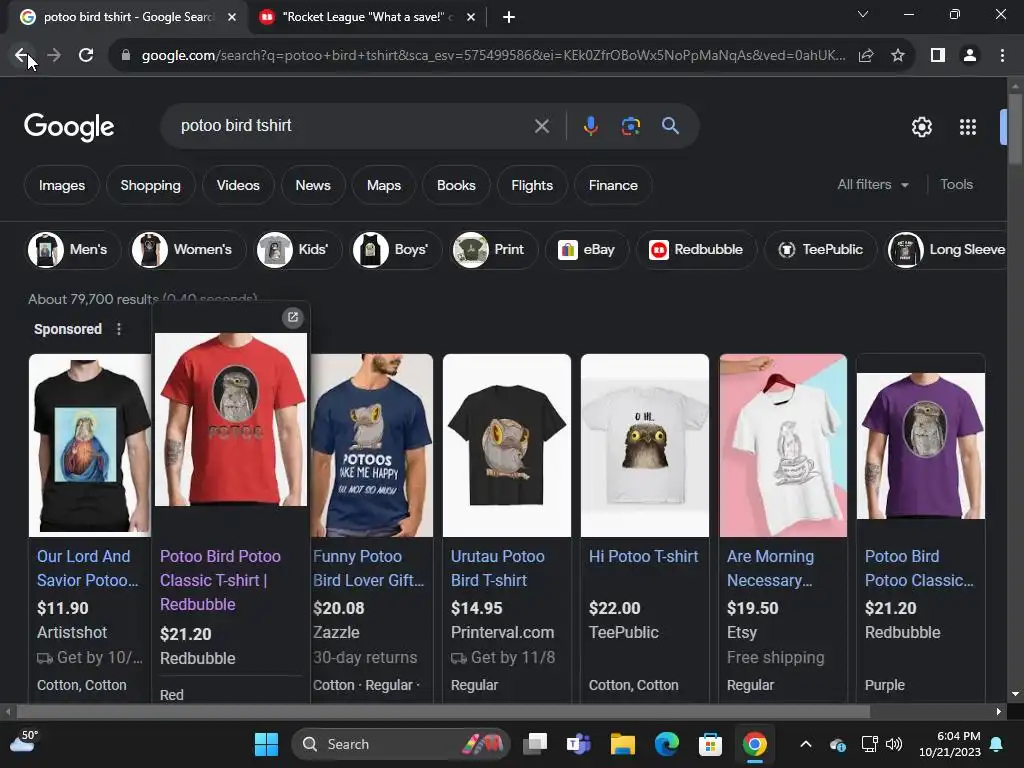
Task: Search by image with Google Lens icon
Action: pyautogui.click(x=630, y=126)
